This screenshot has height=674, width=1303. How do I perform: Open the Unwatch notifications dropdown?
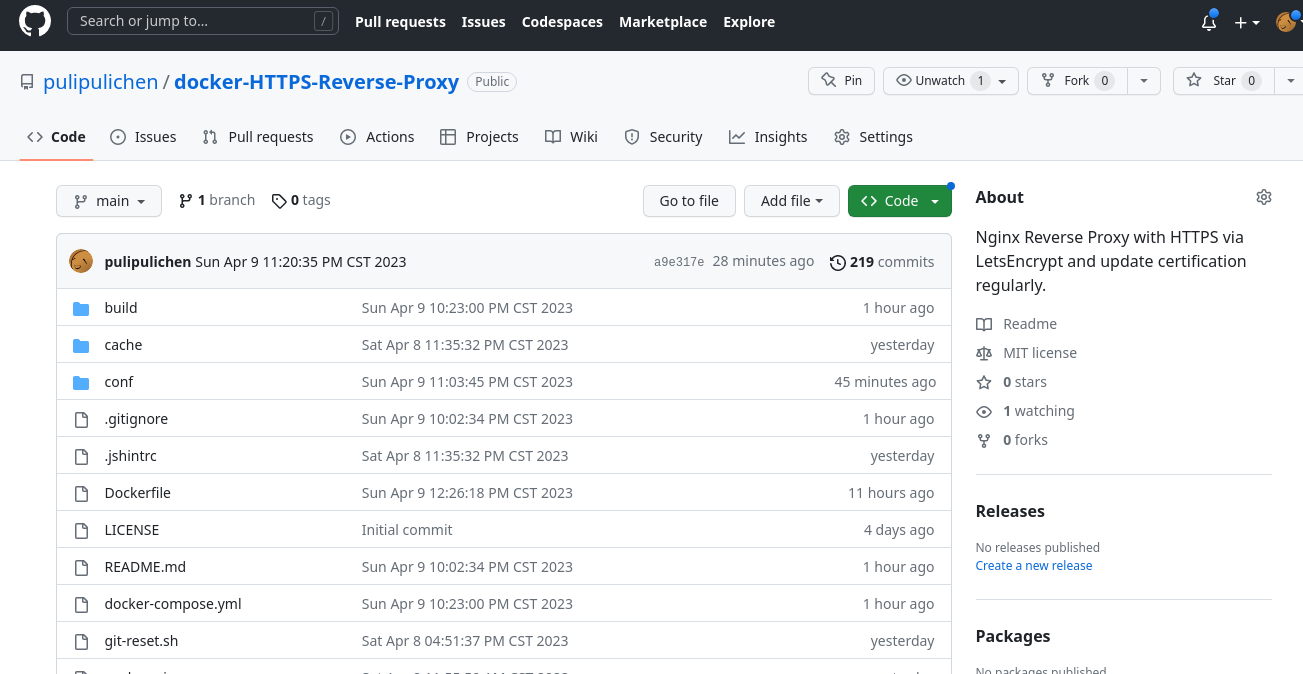point(950,81)
